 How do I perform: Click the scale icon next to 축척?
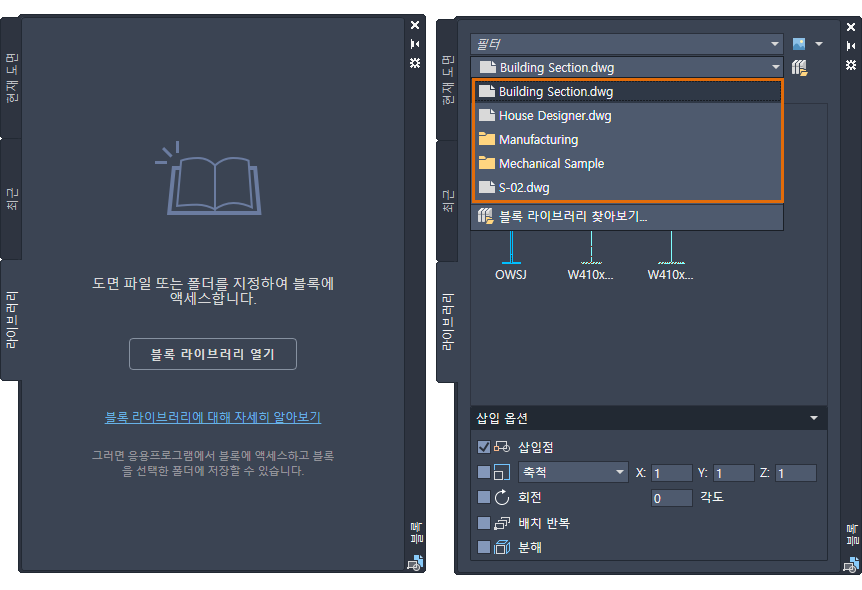point(502,472)
